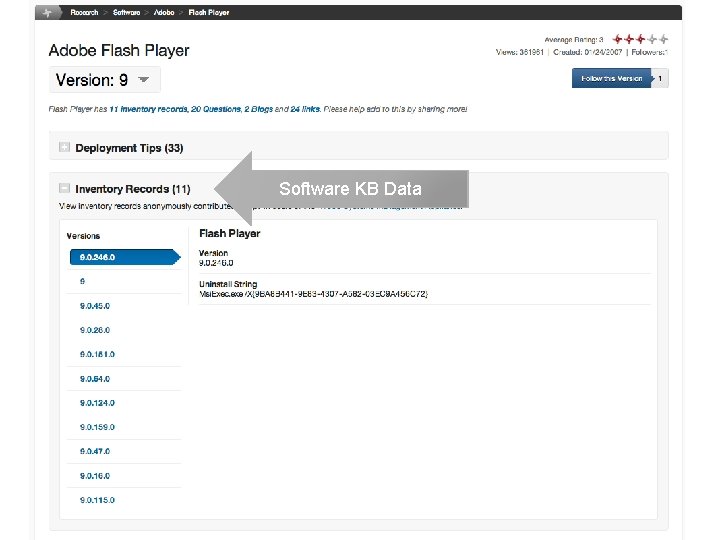
Task: Open 2 Blogs link
Action: coord(259,109)
